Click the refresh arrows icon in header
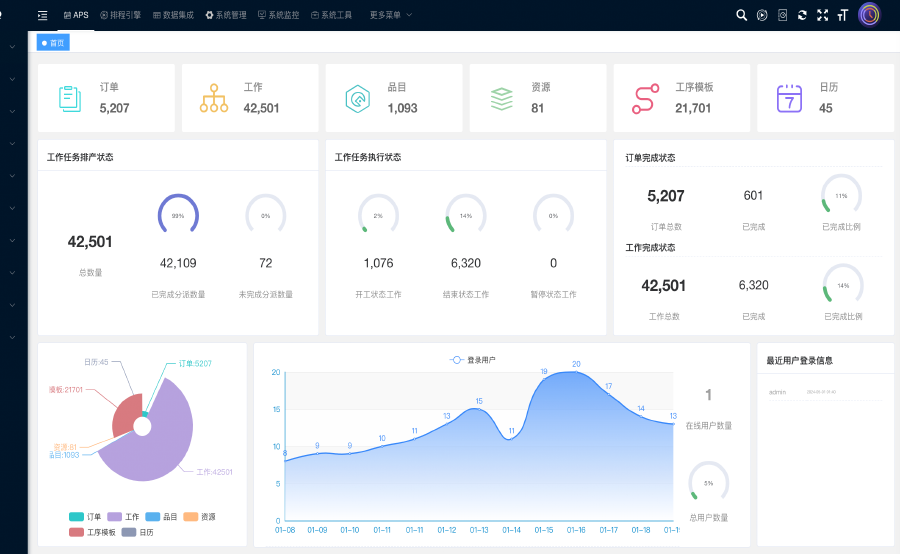The height and width of the screenshot is (554, 900). click(802, 15)
